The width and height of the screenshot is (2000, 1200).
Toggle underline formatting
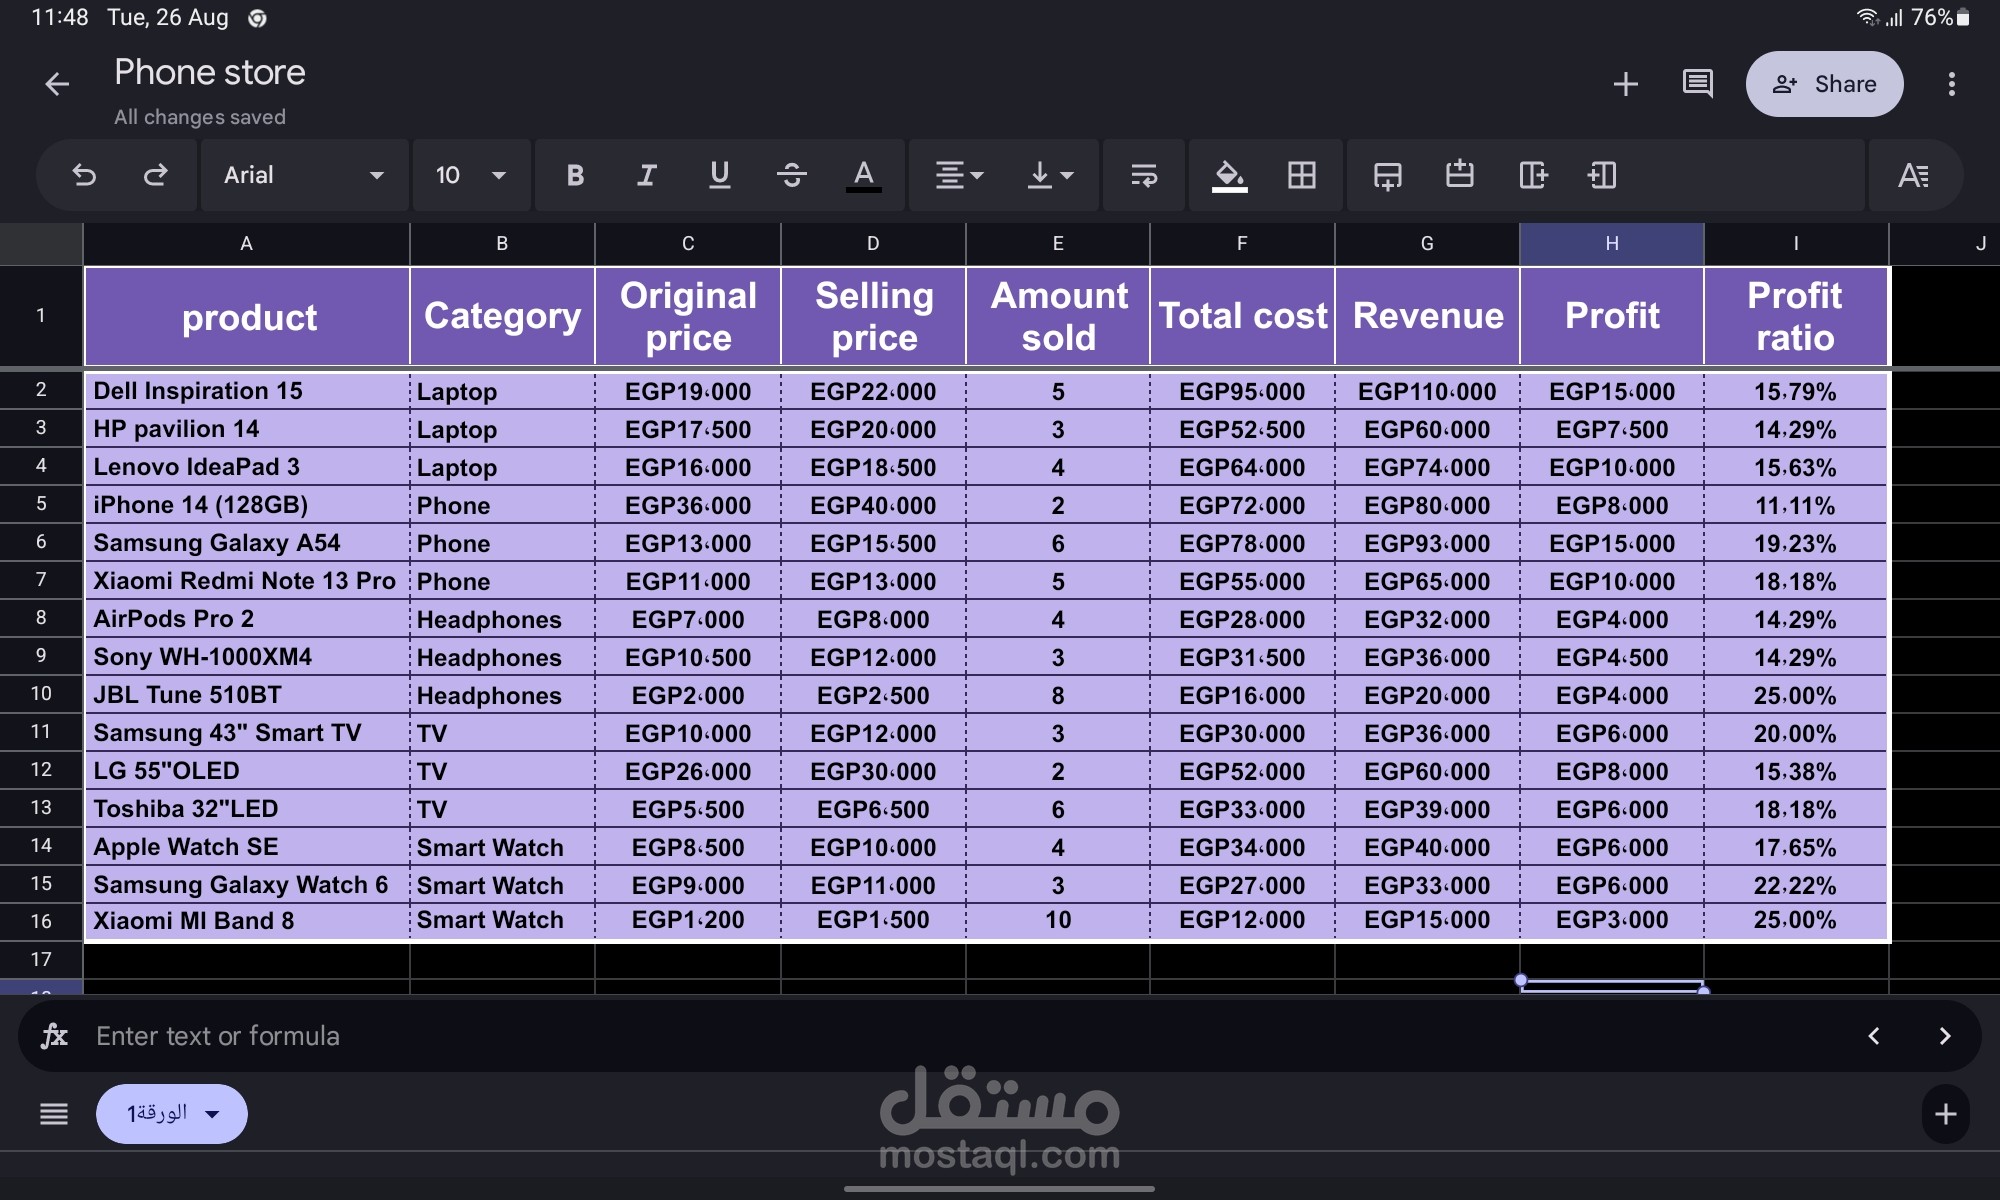[719, 176]
